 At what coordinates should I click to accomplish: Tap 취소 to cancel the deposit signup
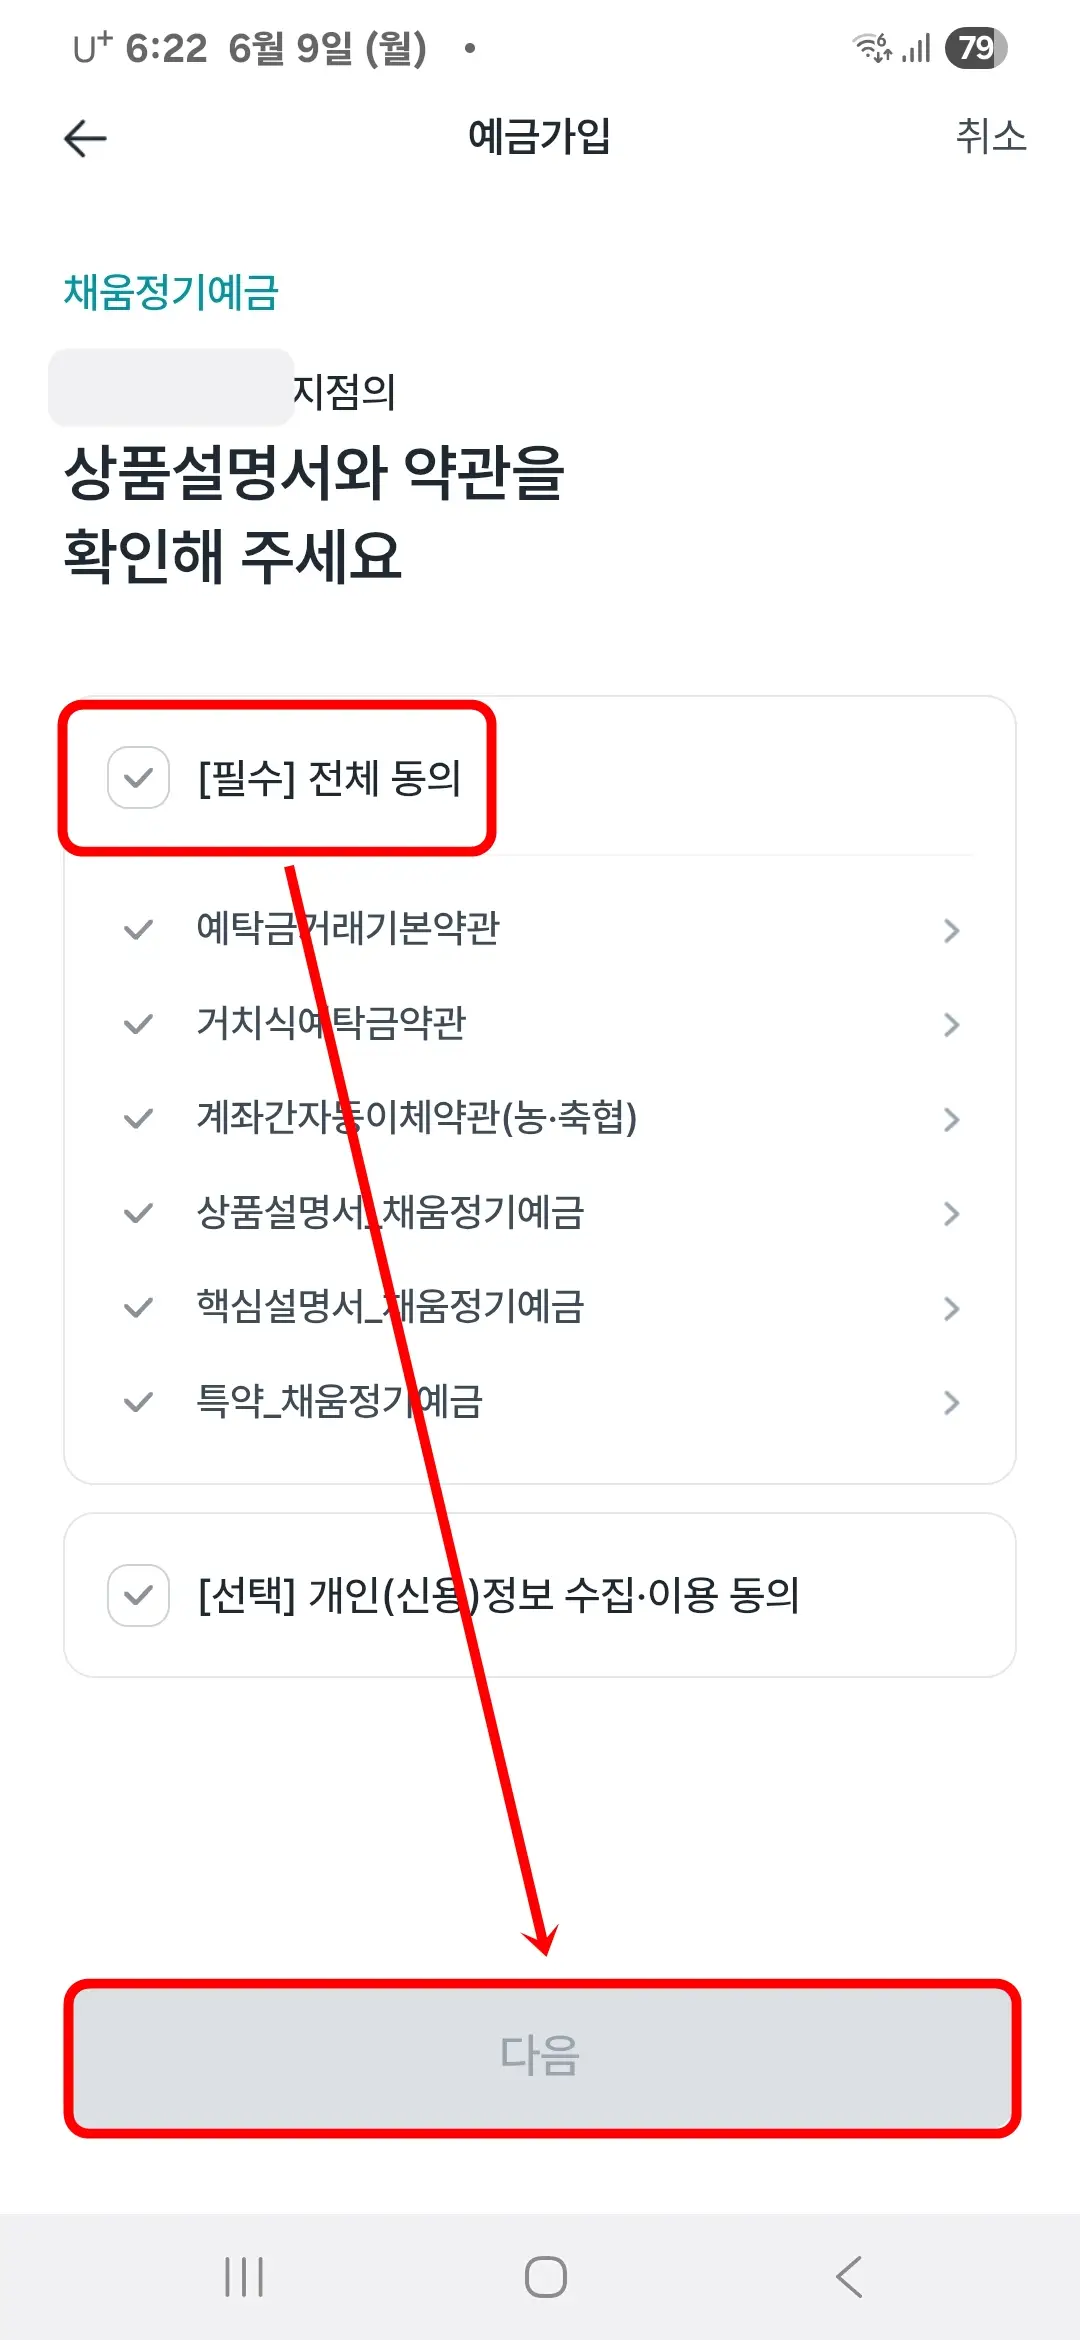click(x=990, y=138)
